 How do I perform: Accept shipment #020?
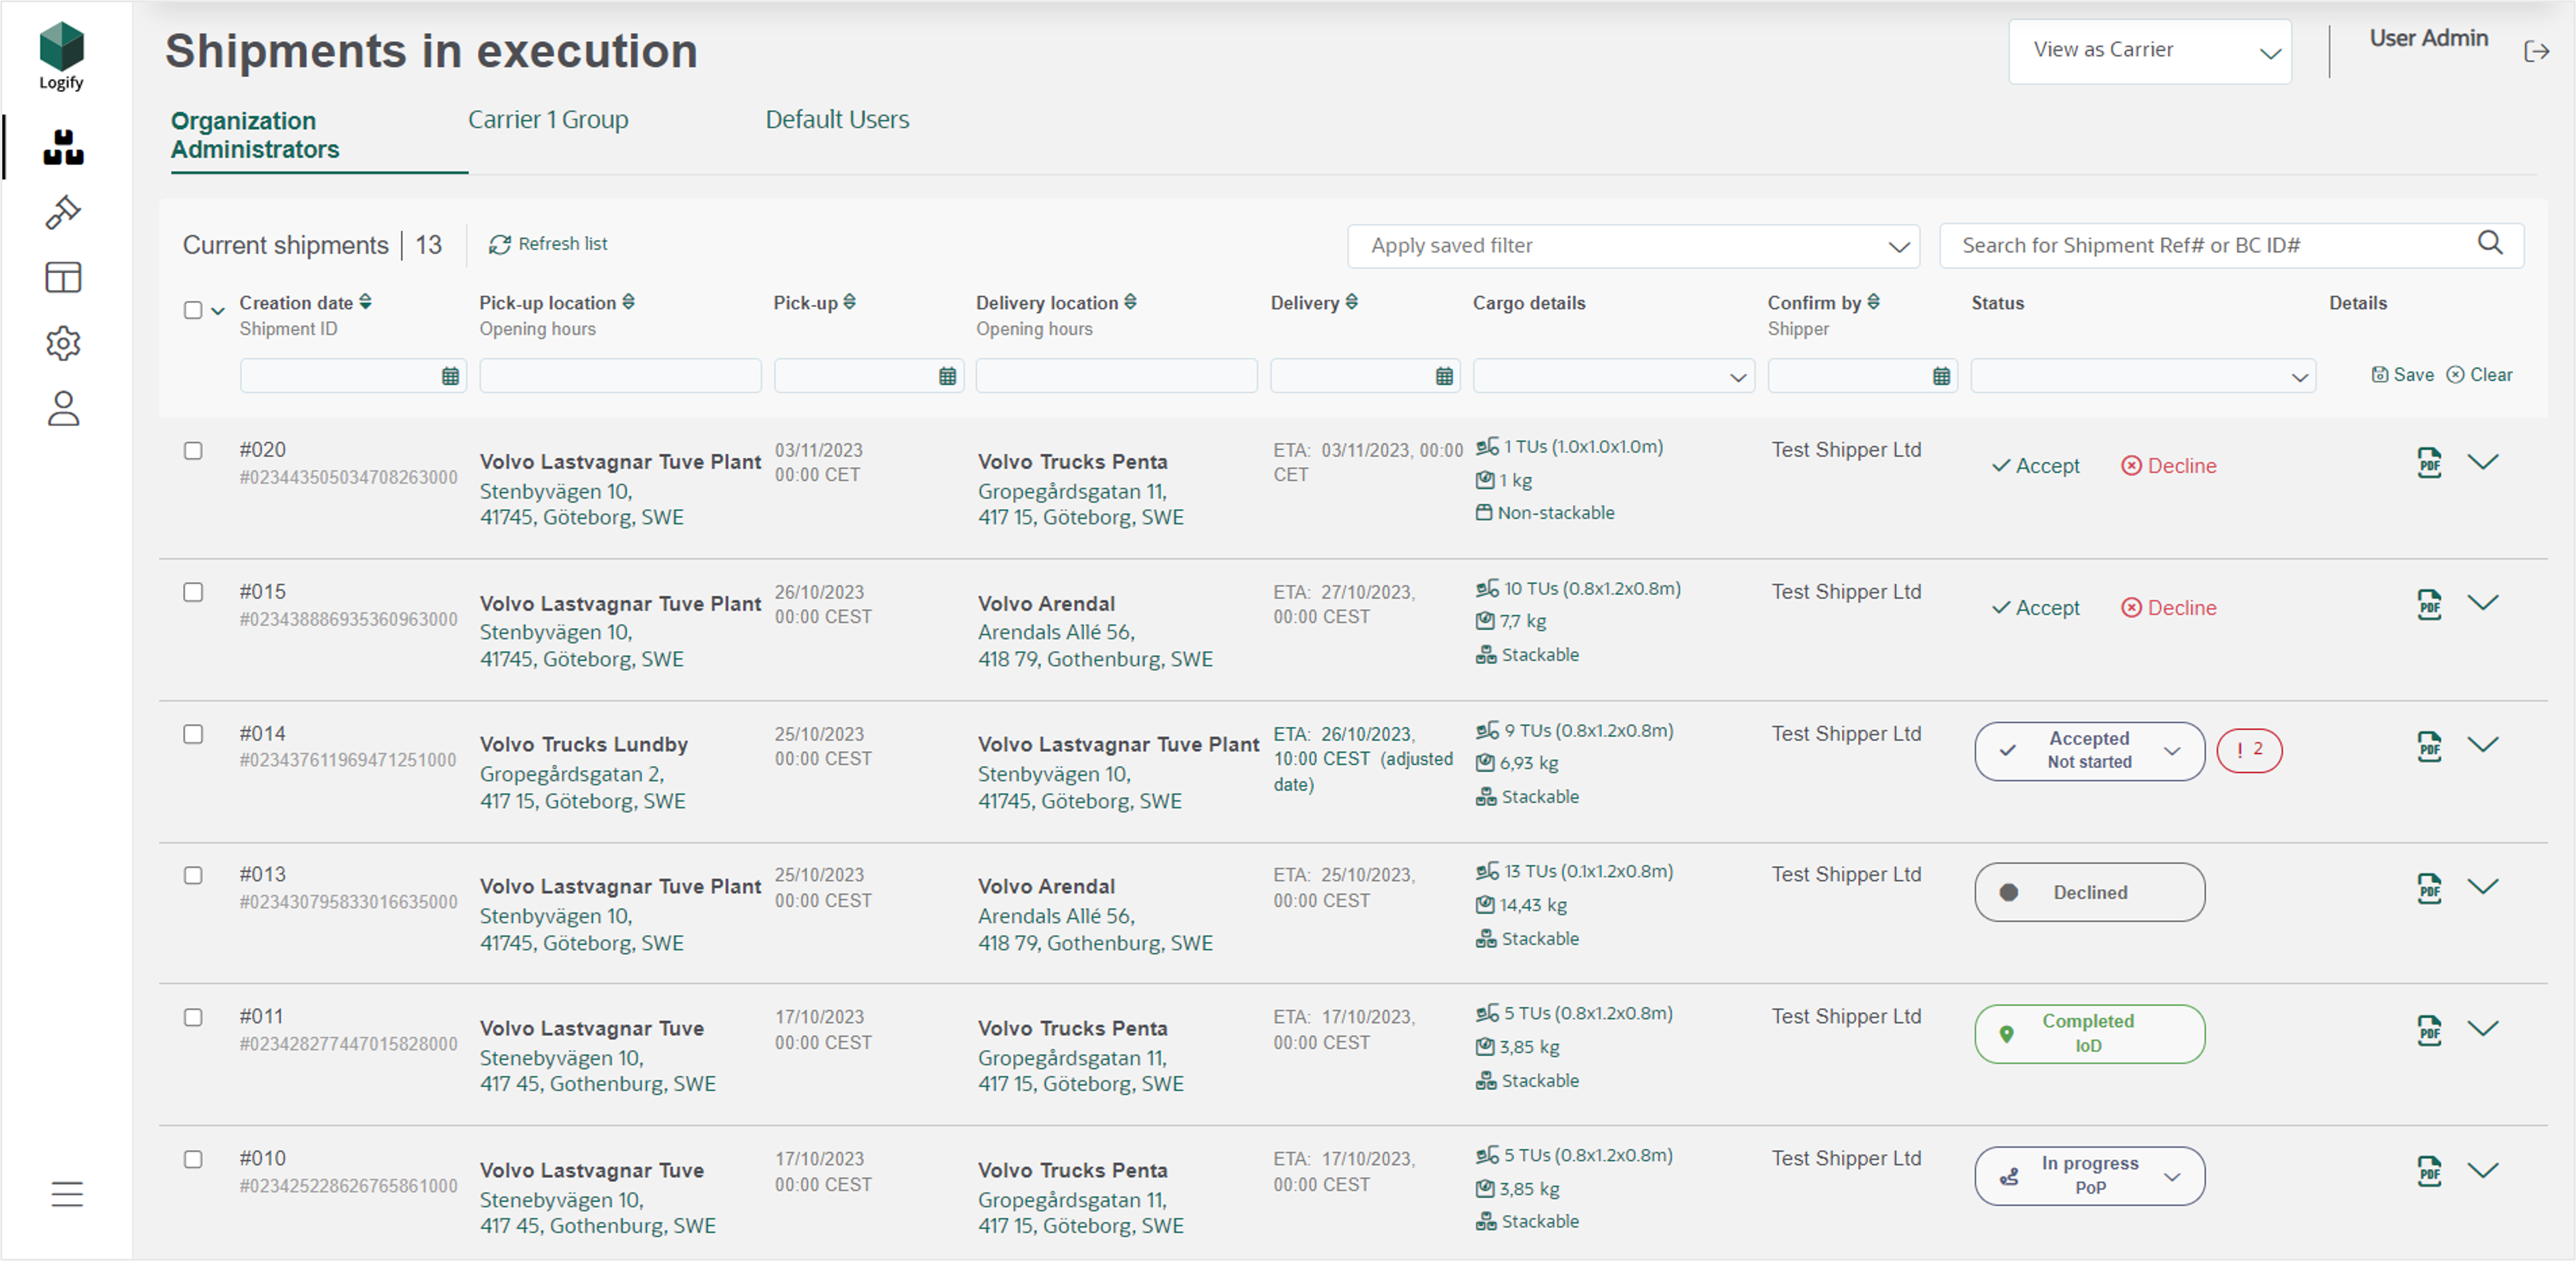pyautogui.click(x=2035, y=466)
